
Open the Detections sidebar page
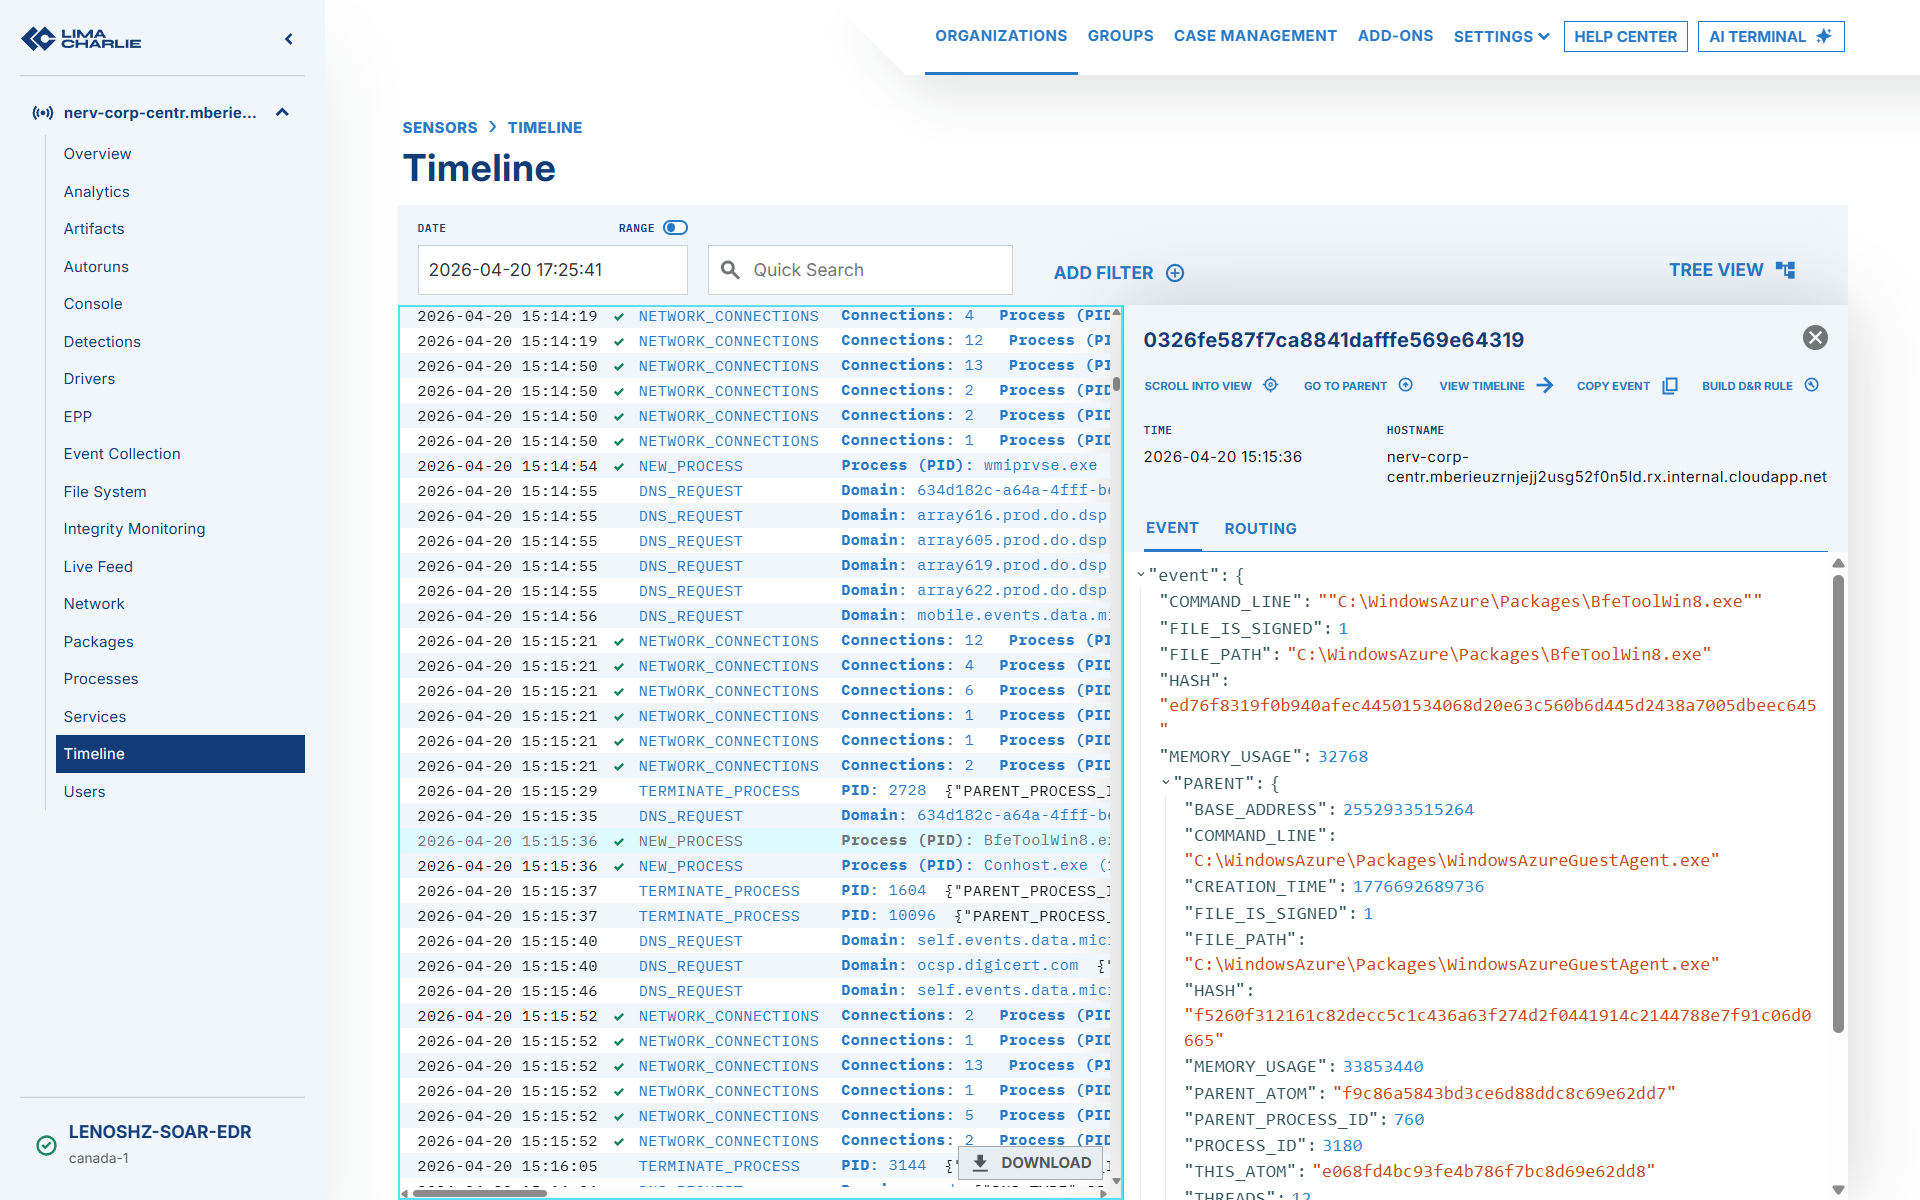click(x=102, y=341)
